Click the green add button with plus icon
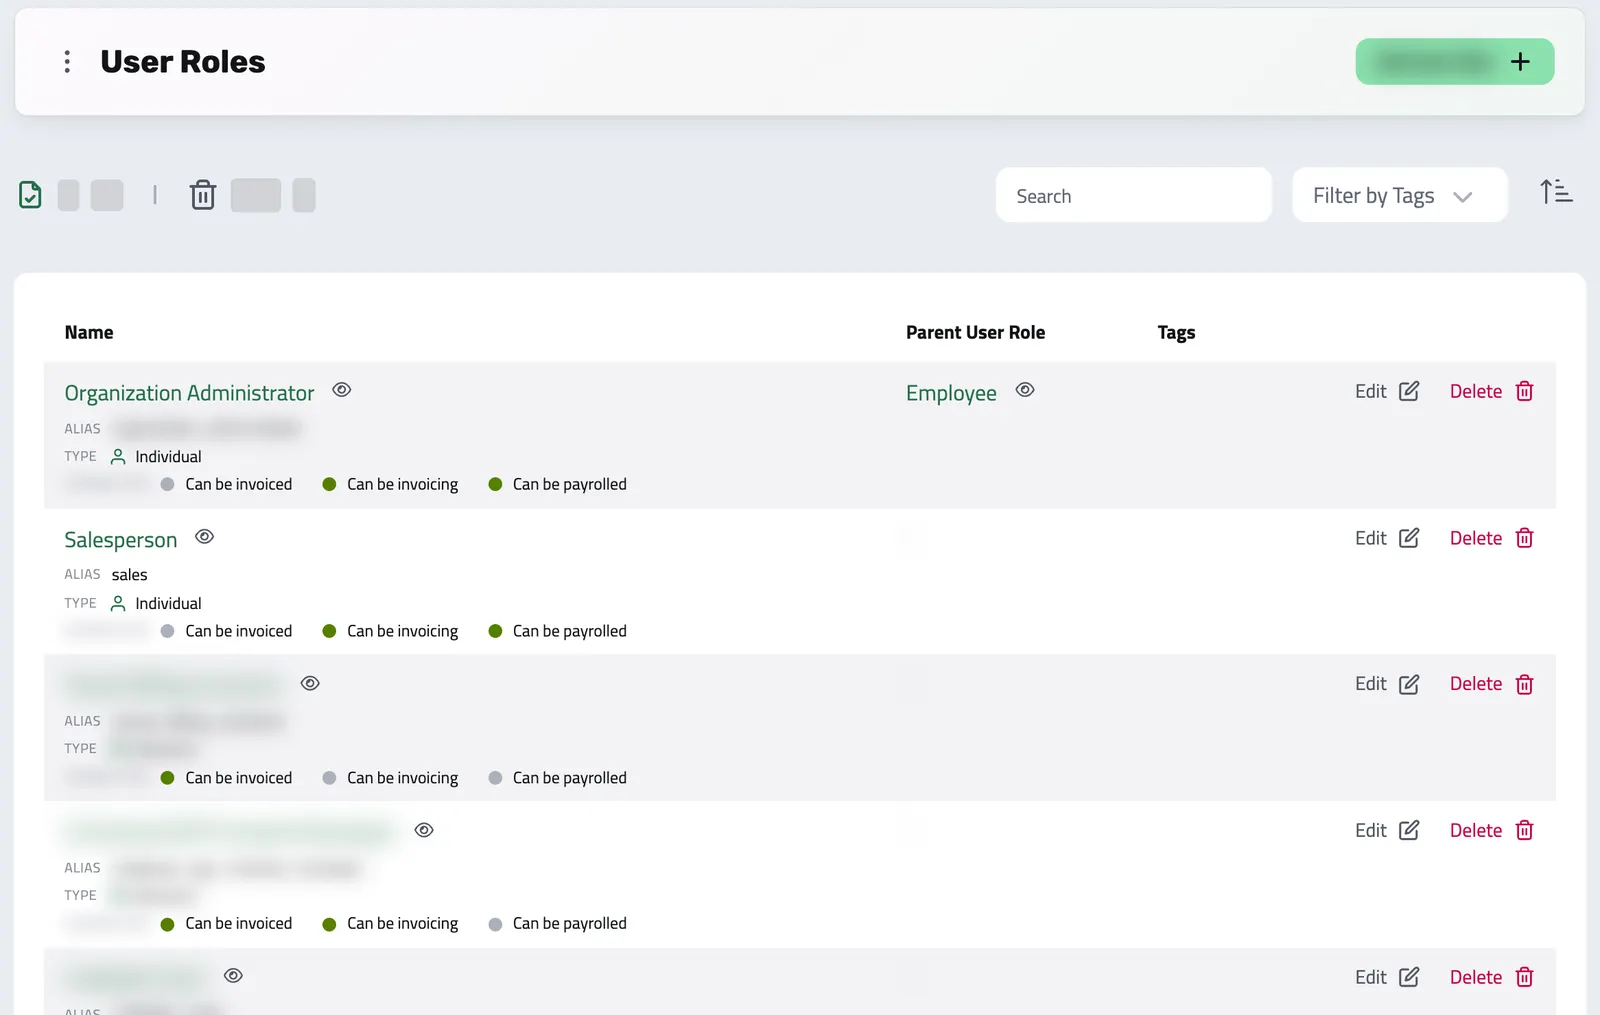Screen dimensions: 1600x1015 1454,62
